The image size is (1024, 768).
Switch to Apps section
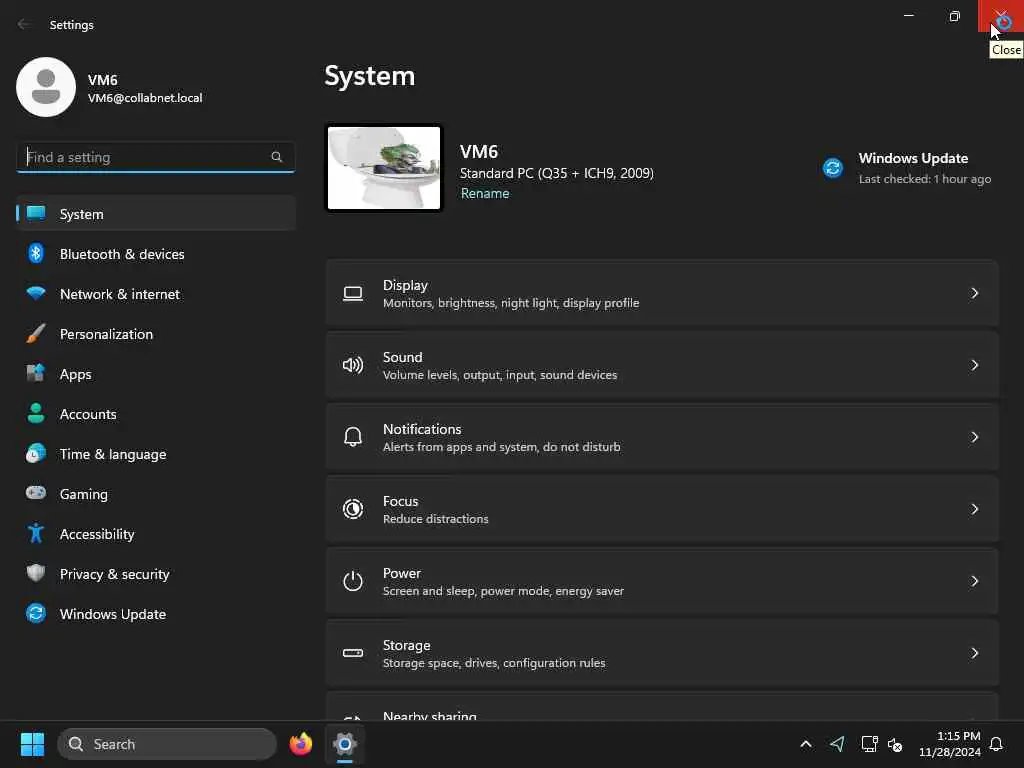tap(156, 374)
